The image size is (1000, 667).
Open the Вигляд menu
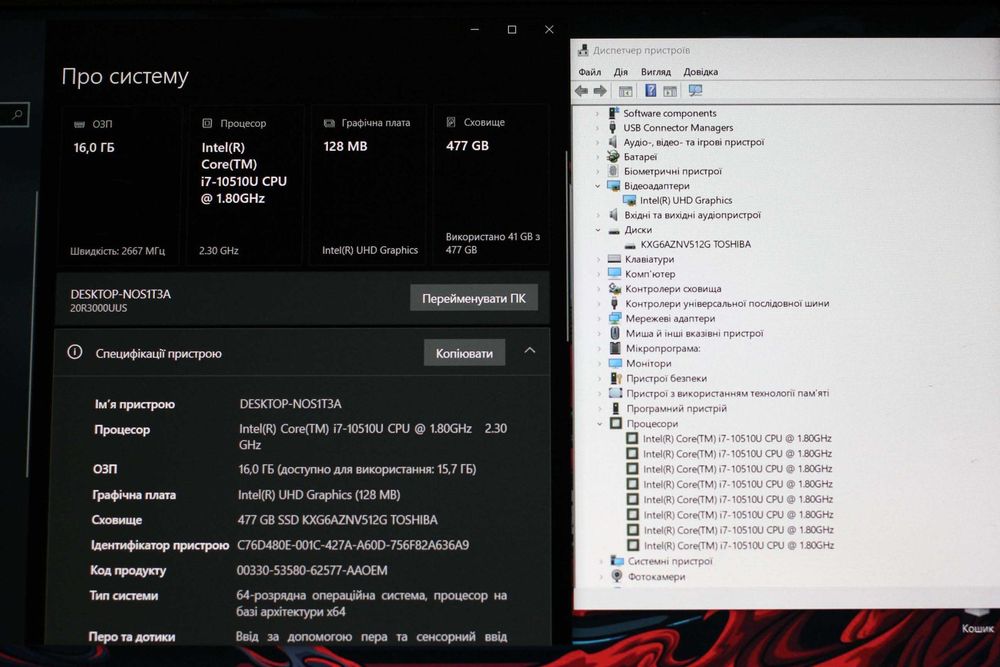(x=656, y=72)
